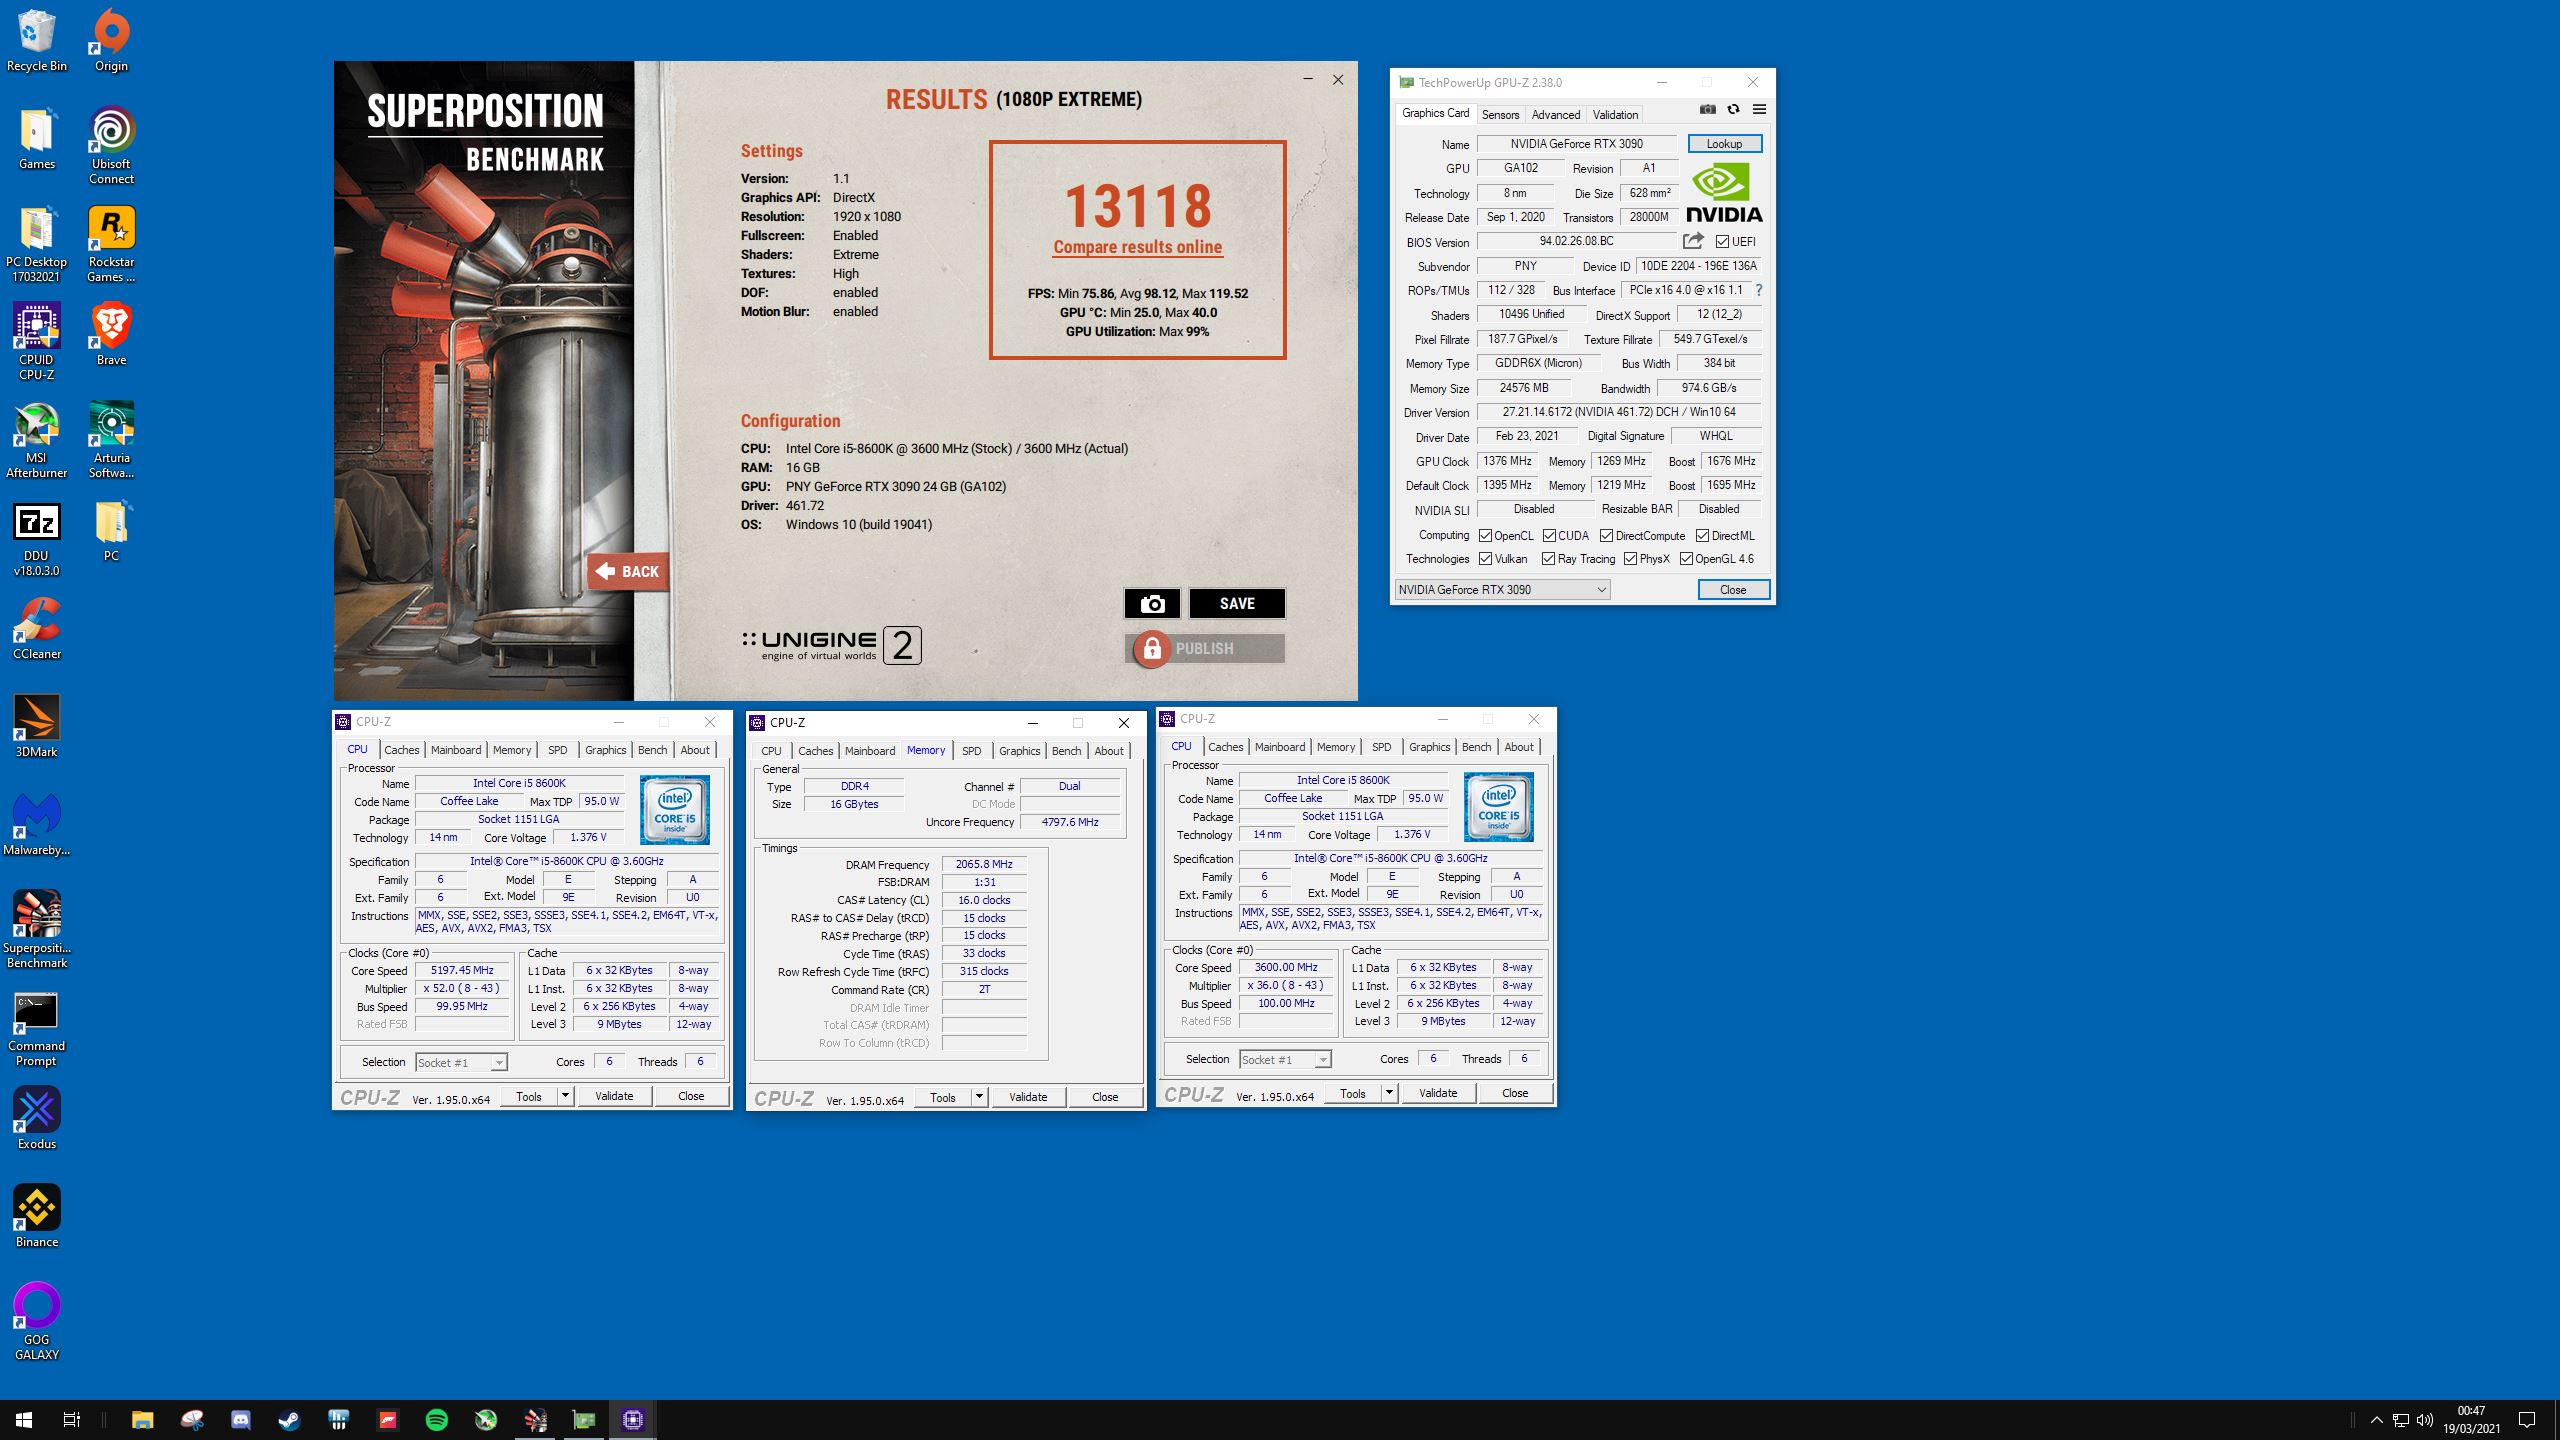The image size is (2560, 1440).
Task: Open MSI Afterburner desktop icon
Action: pyautogui.click(x=37, y=441)
